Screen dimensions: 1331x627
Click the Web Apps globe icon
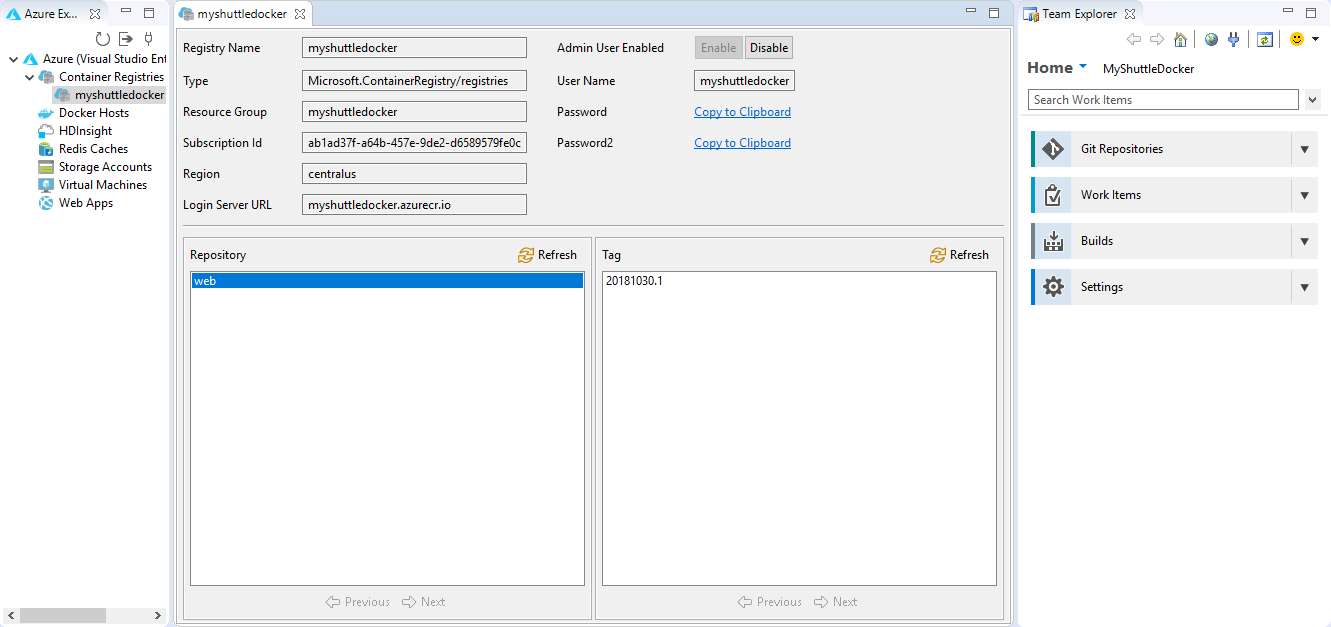(x=46, y=203)
